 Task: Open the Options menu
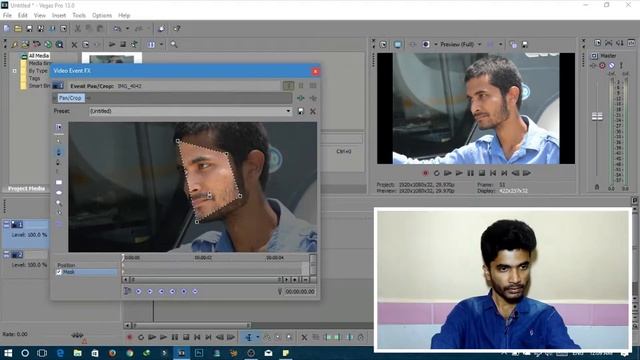(x=102, y=16)
